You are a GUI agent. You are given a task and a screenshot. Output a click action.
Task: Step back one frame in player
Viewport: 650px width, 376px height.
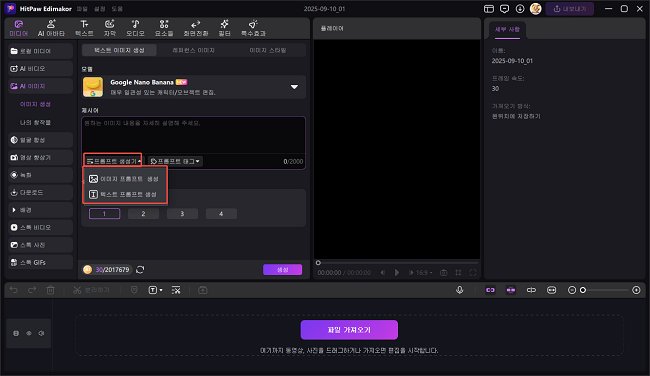[x=383, y=272]
